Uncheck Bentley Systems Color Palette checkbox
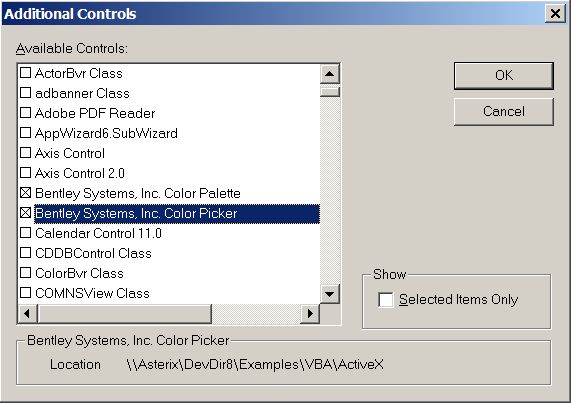Viewport: 571px width, 403px height. [25, 193]
